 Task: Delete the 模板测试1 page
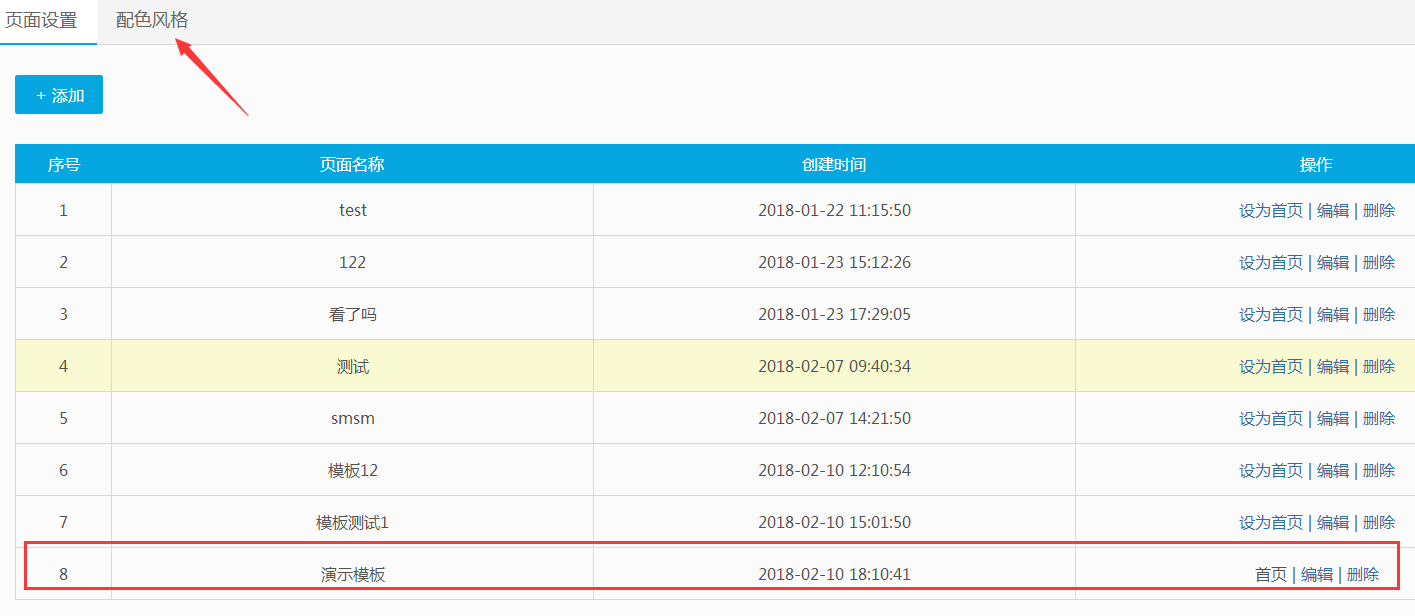[x=1379, y=522]
